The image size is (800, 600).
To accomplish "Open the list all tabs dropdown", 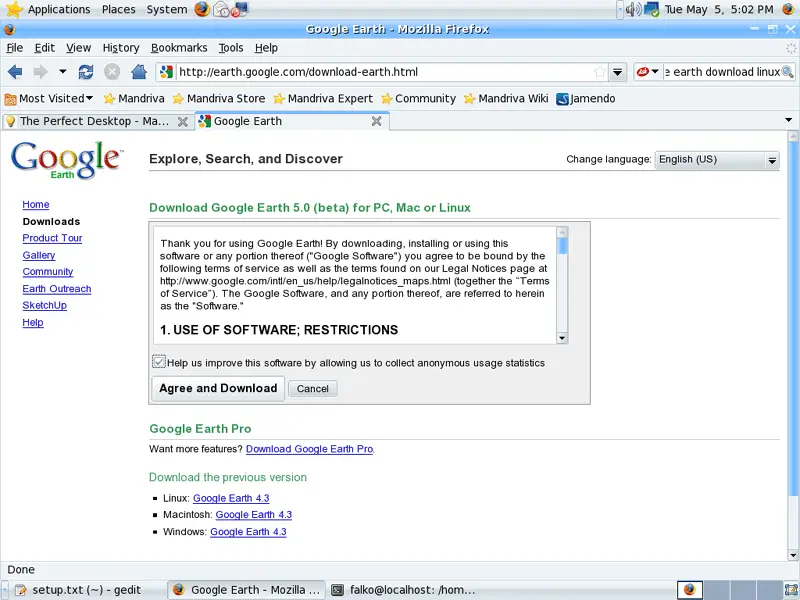I will [x=788, y=120].
